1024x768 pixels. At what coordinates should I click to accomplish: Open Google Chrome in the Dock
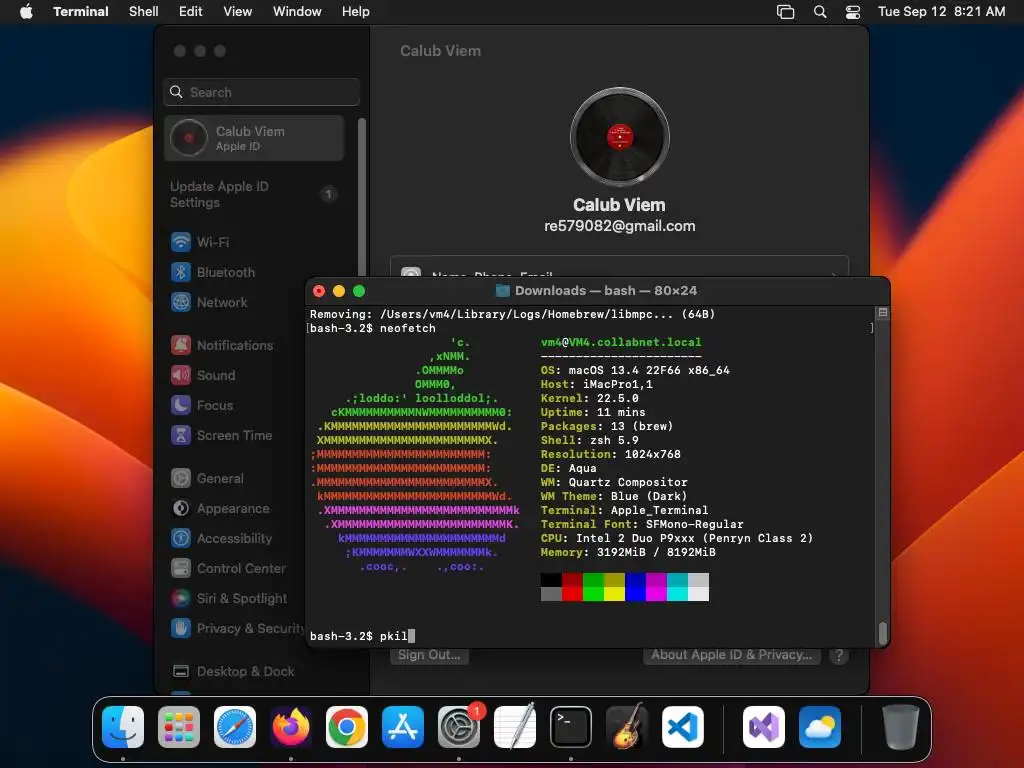coord(347,727)
